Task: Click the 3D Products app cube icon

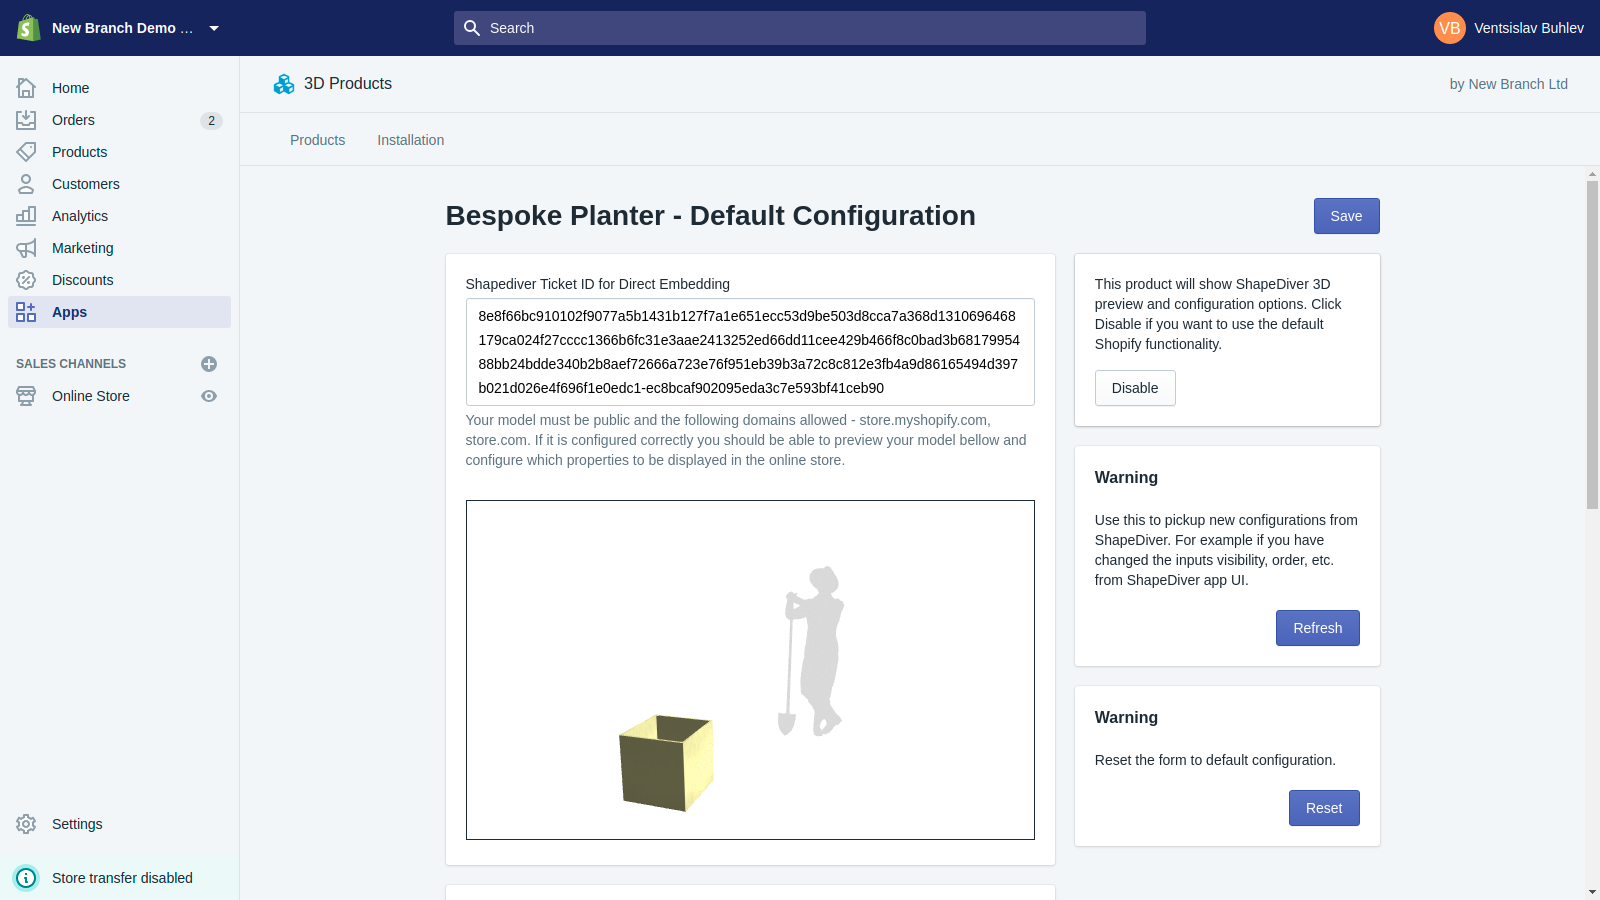Action: (x=284, y=84)
